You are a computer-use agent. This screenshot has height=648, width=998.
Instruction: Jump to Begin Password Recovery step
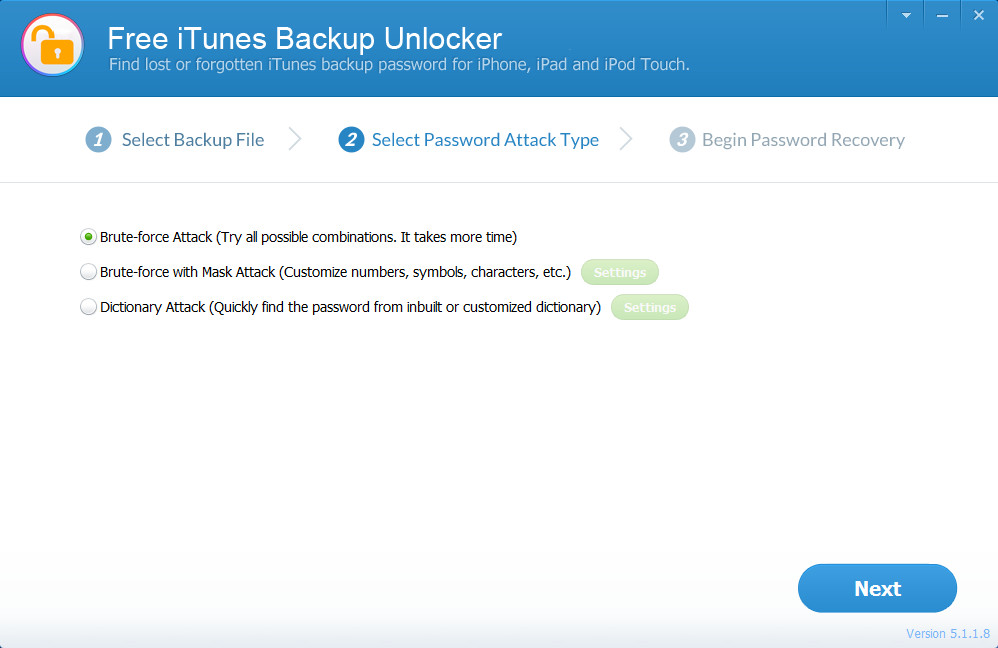[803, 140]
